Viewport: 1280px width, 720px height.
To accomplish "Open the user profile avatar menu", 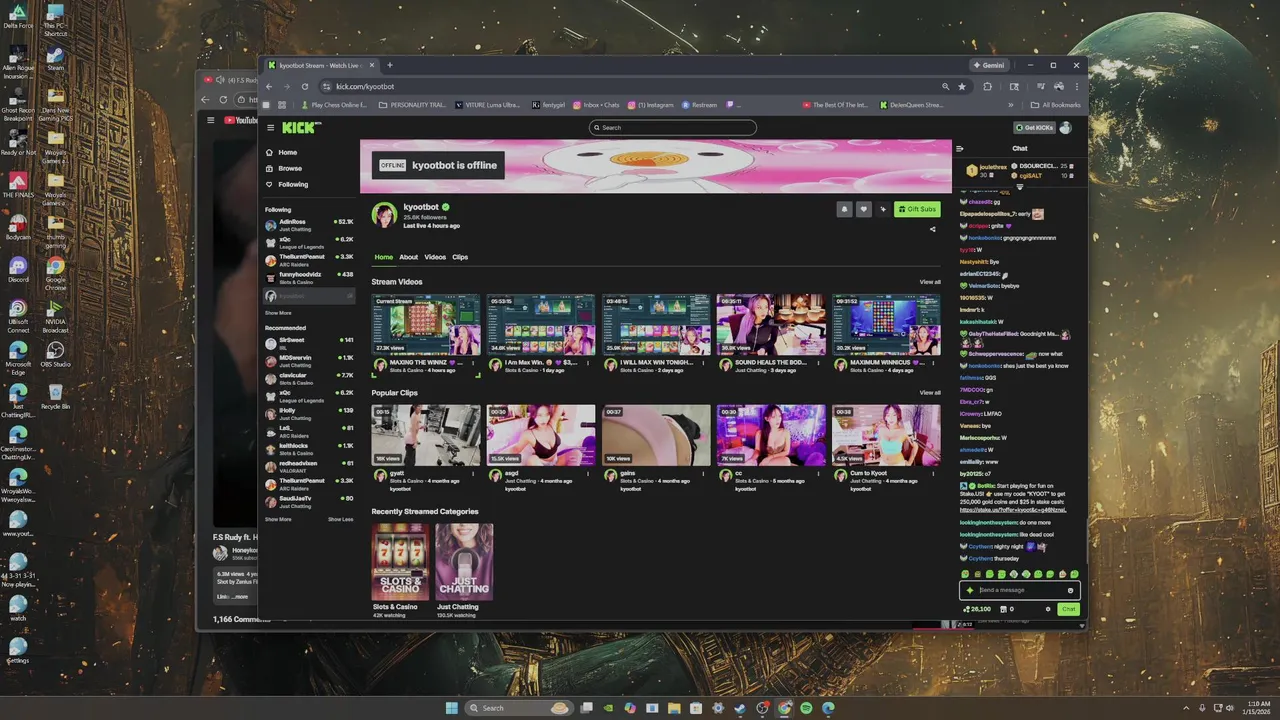I will click(x=1066, y=128).
